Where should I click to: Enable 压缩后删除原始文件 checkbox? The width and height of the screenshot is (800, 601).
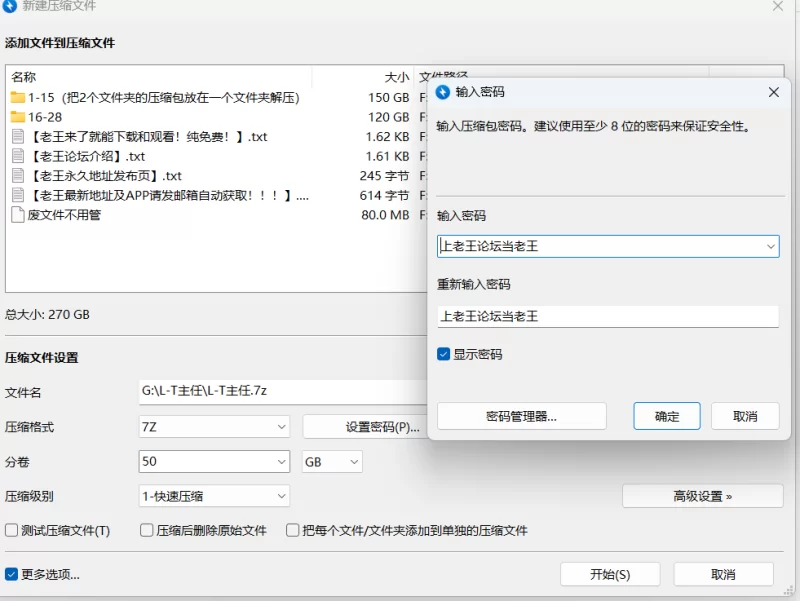click(x=147, y=531)
